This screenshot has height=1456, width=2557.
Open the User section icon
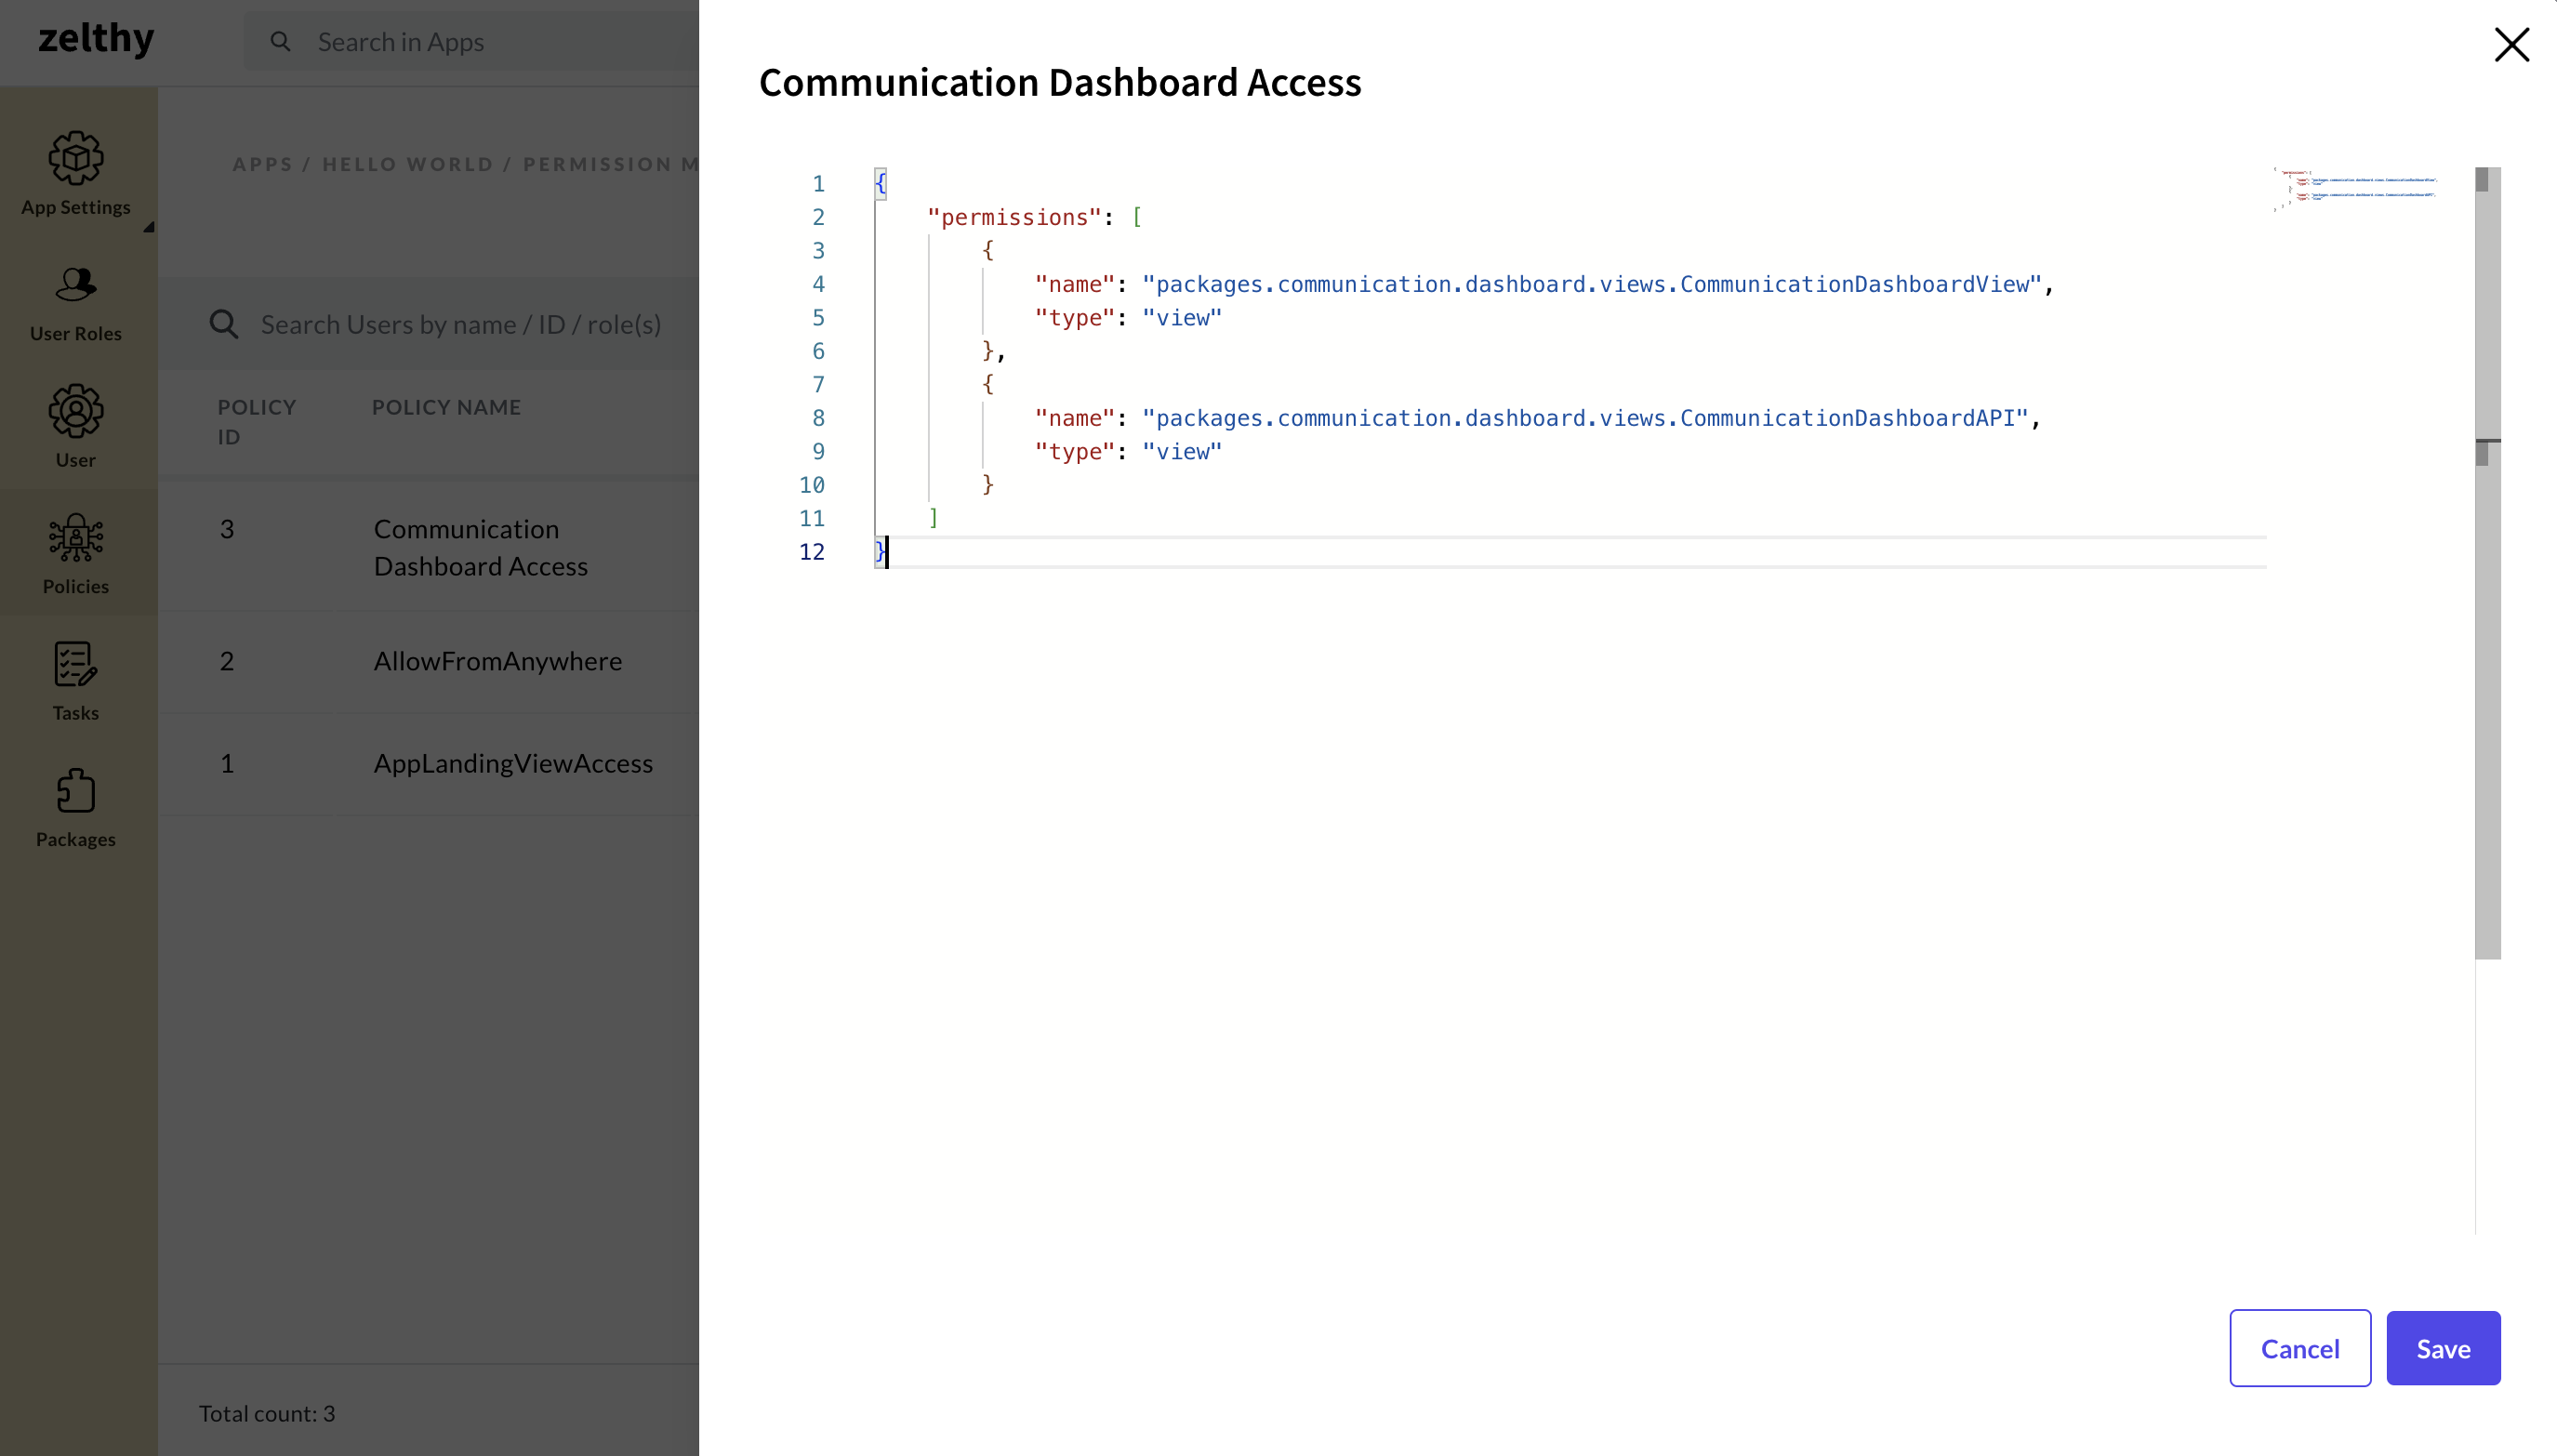76,410
